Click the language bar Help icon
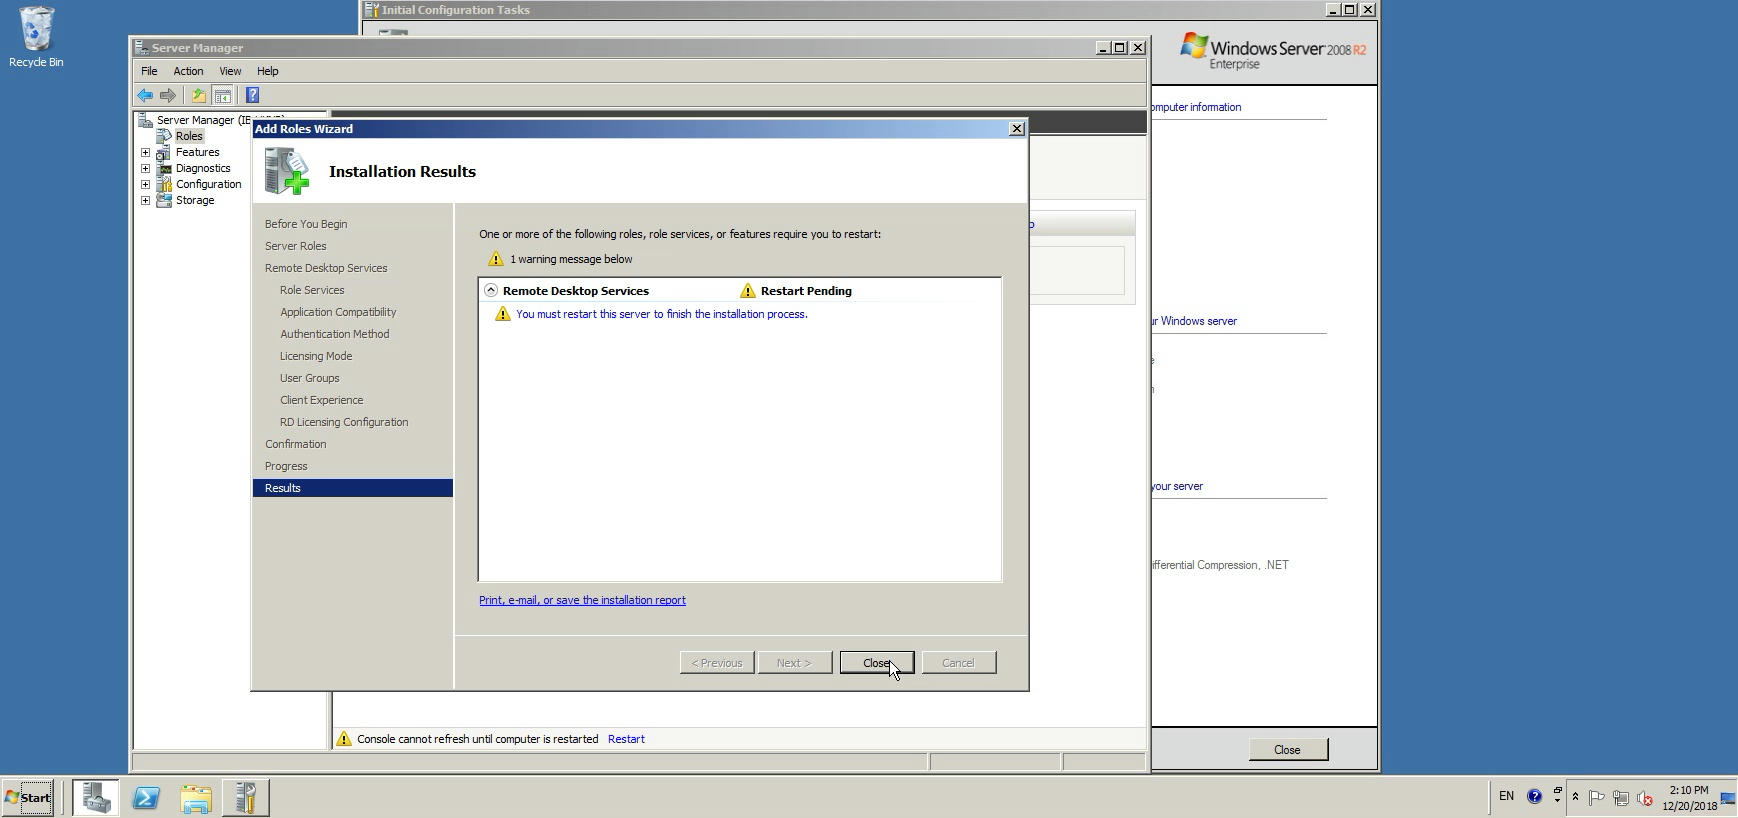 coord(1534,797)
